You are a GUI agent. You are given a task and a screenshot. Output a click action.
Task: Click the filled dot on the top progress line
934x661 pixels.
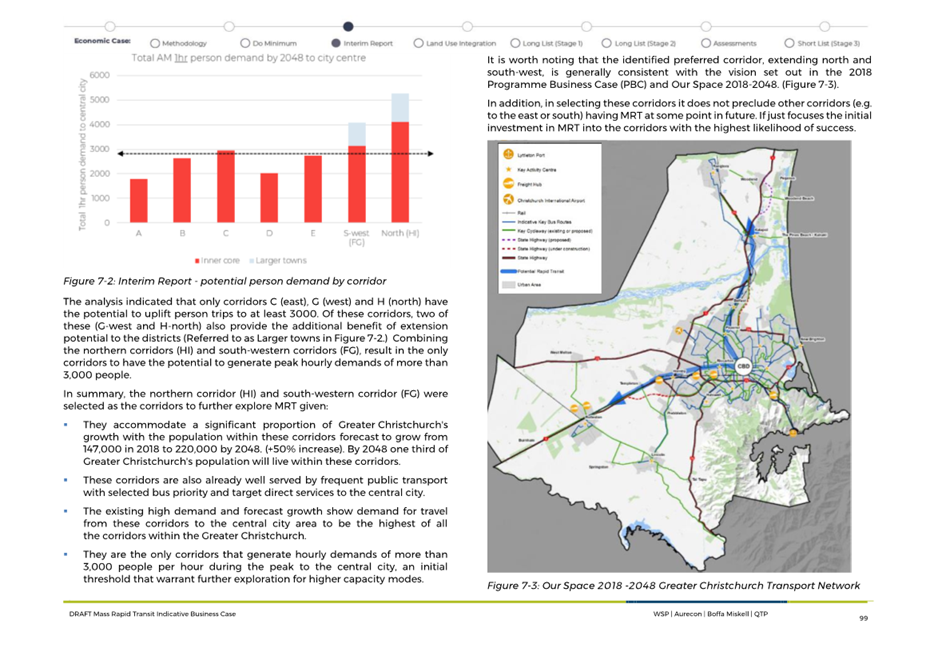(x=348, y=26)
